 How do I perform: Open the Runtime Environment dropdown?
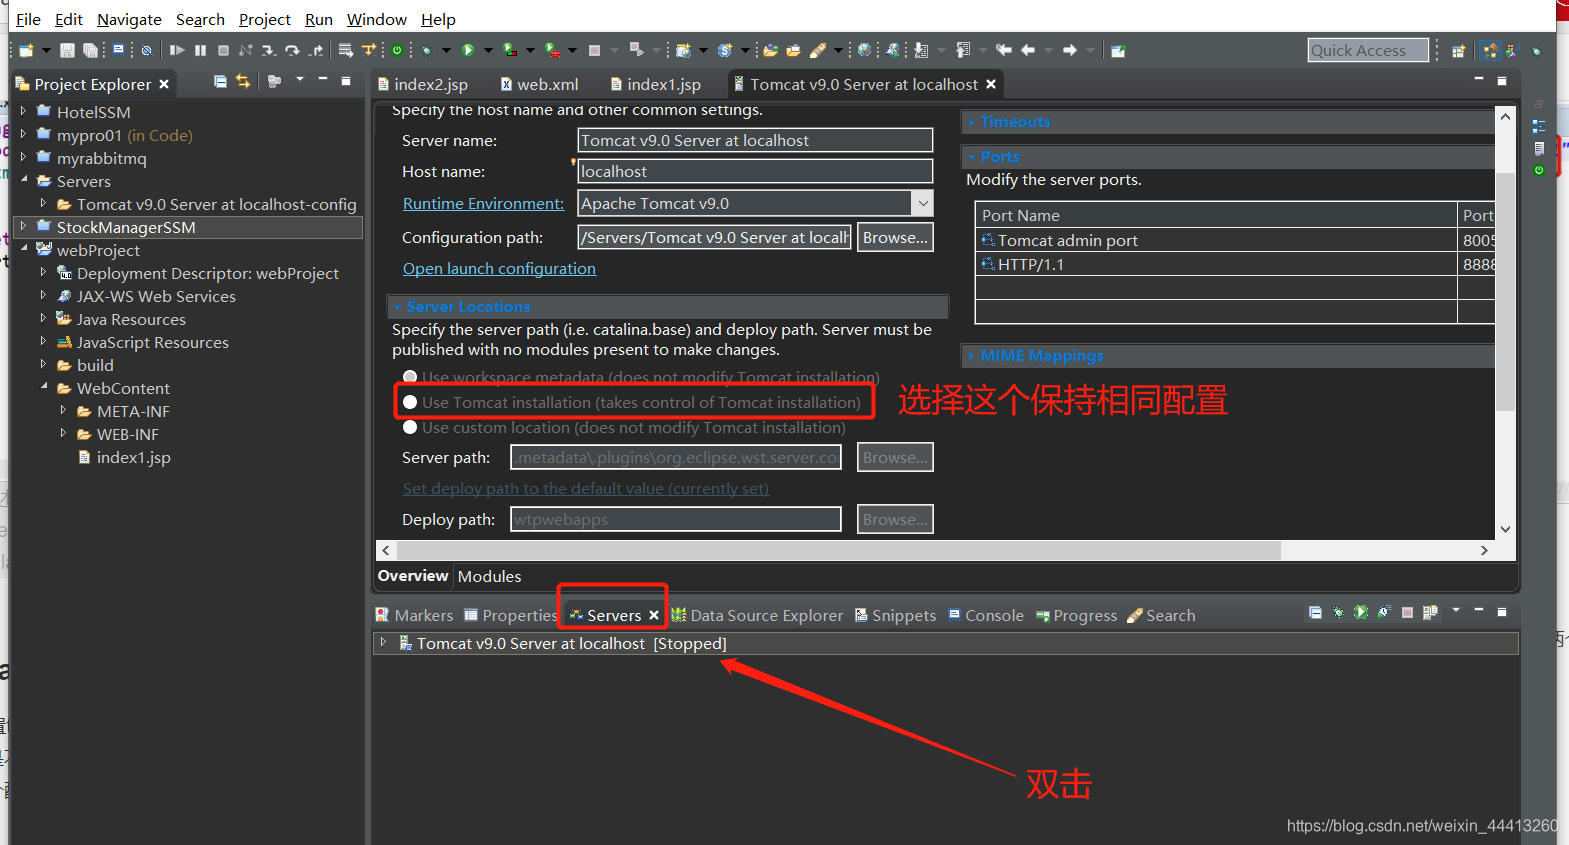pos(923,203)
